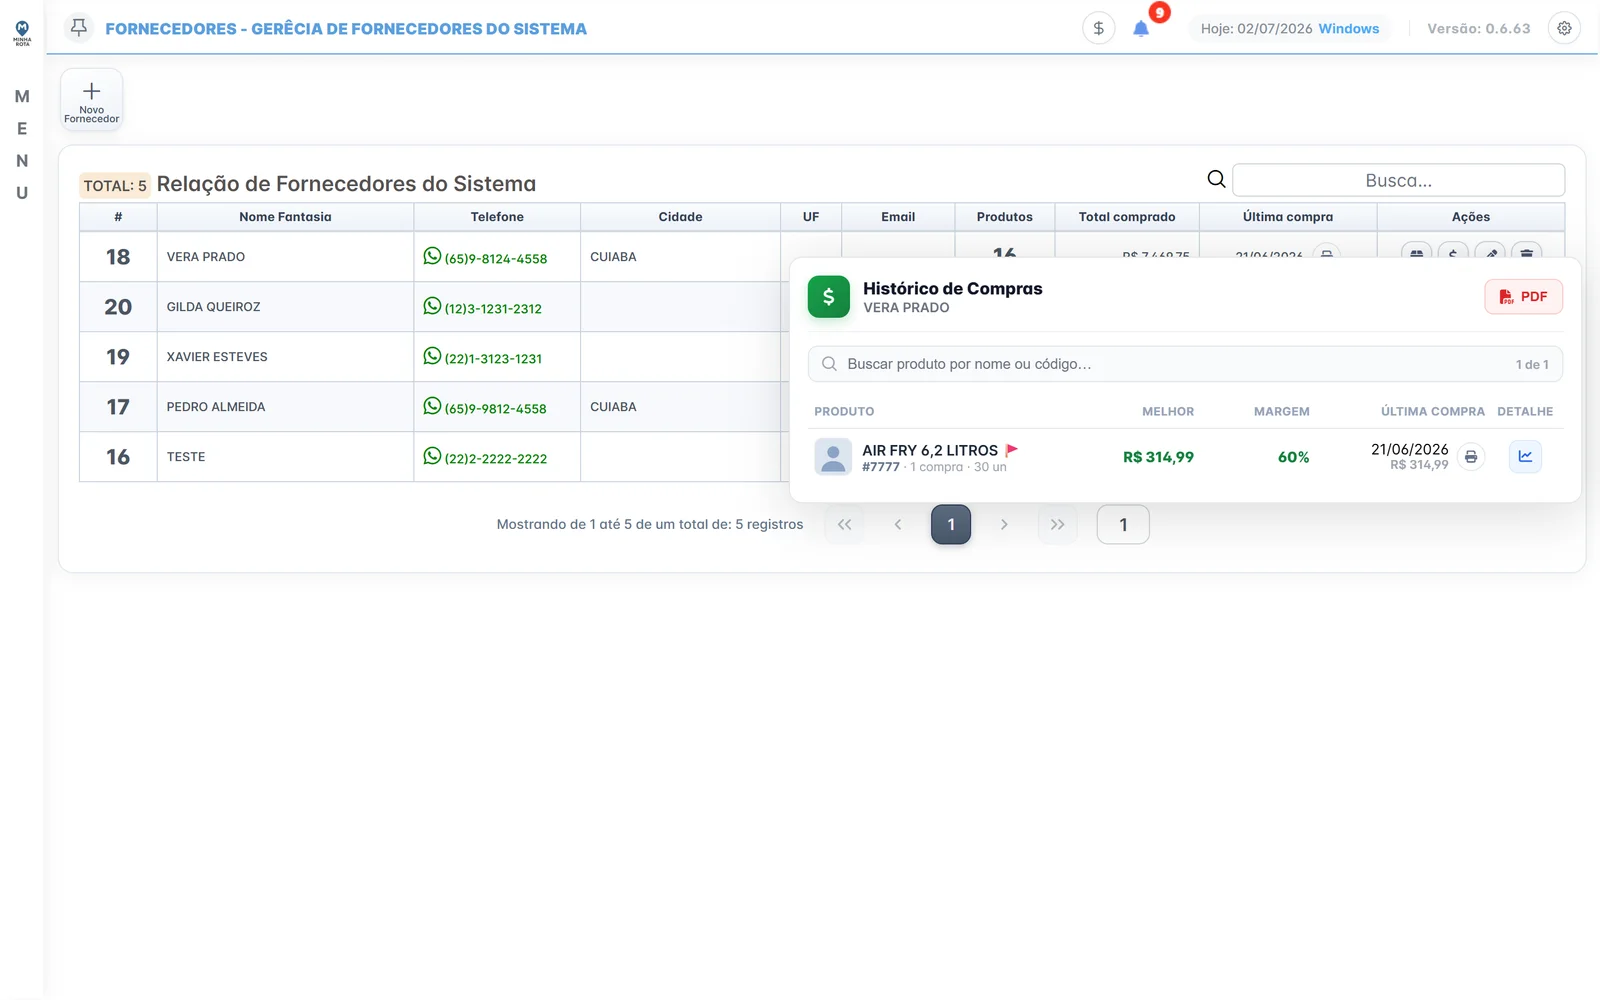Open the AIR FRY detail chart
Screen dimensions: 1600x1000
point(1525,457)
